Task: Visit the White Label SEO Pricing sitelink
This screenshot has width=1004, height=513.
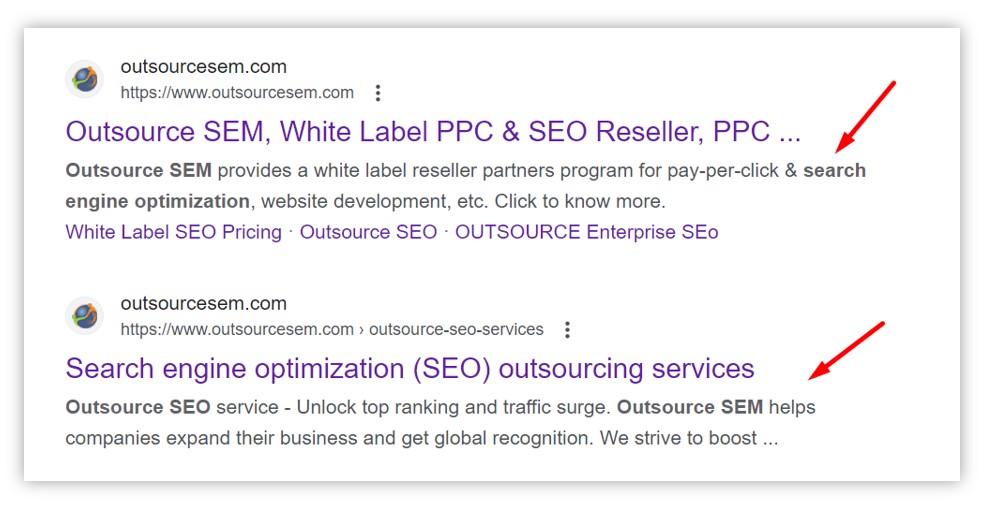Action: (x=174, y=232)
